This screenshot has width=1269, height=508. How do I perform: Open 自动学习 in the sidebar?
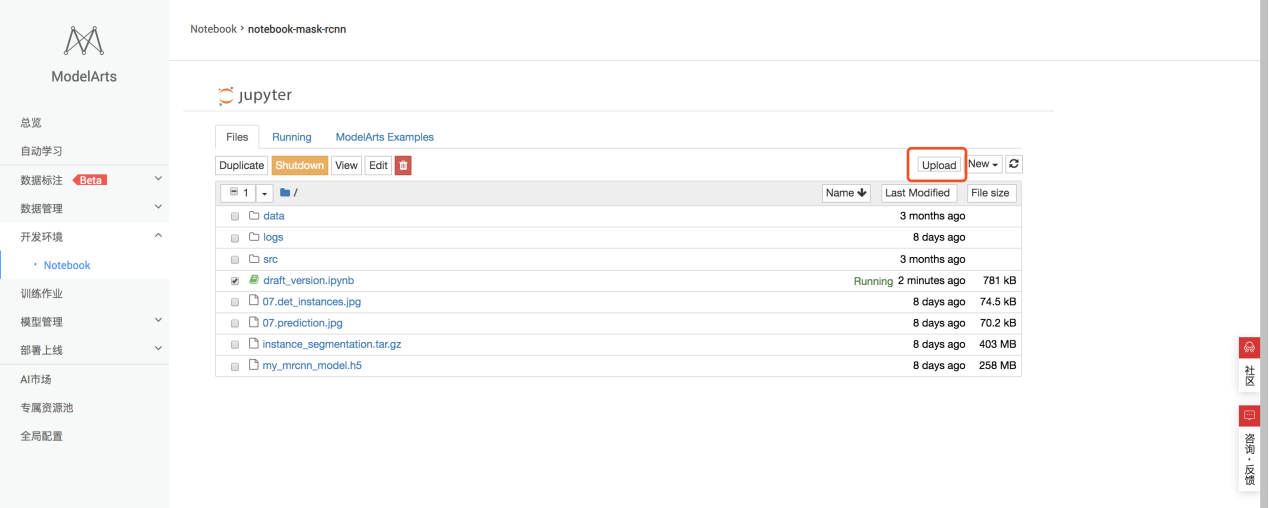click(x=42, y=151)
